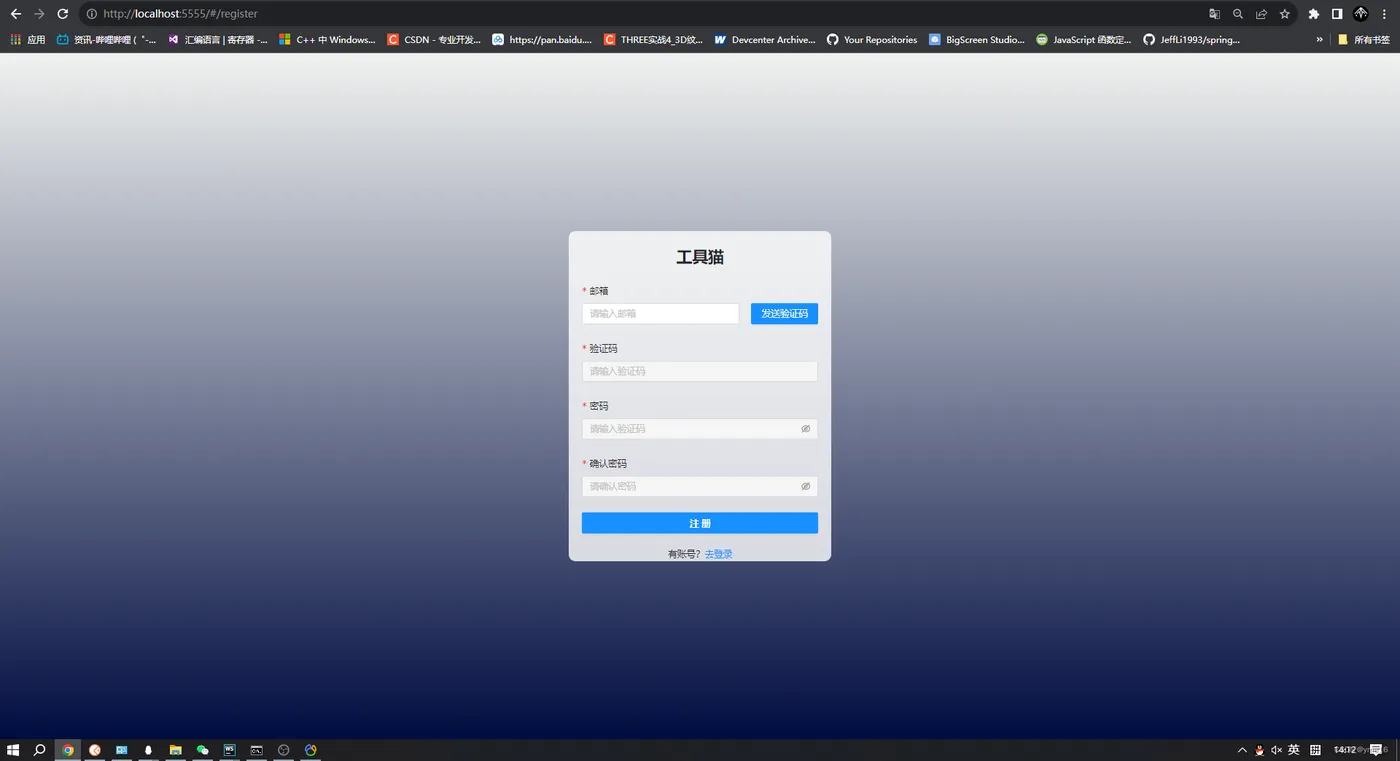
Task: Toggle password visibility eye icon in 密码 field
Action: point(806,429)
